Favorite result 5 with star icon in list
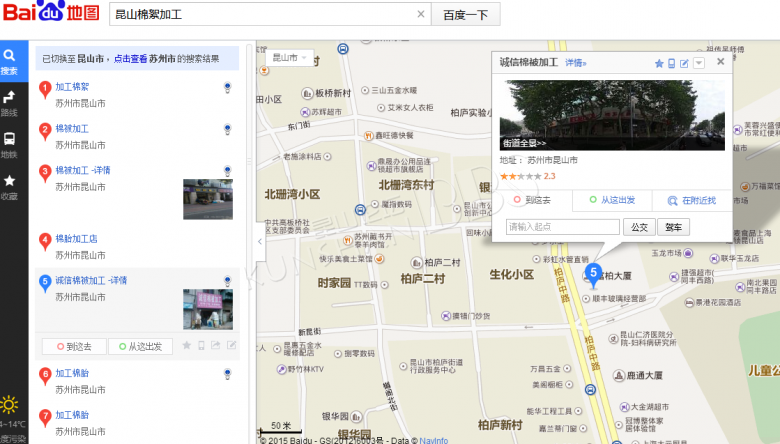 (x=187, y=346)
